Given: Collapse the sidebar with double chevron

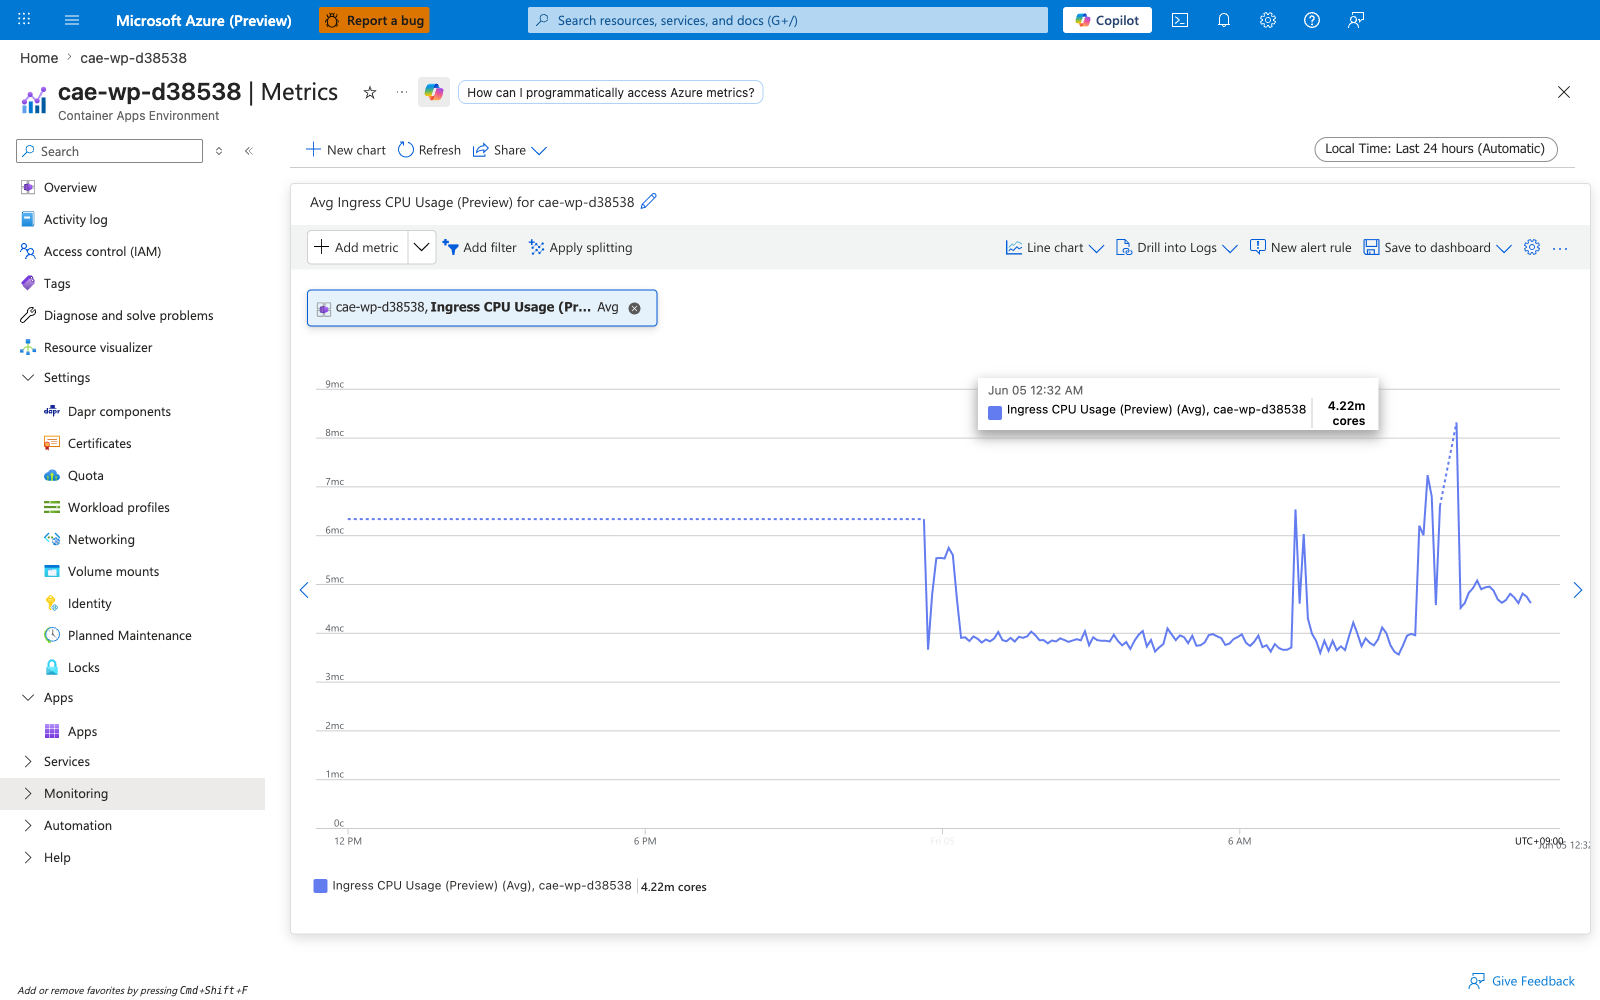Looking at the screenshot, I should 249,151.
